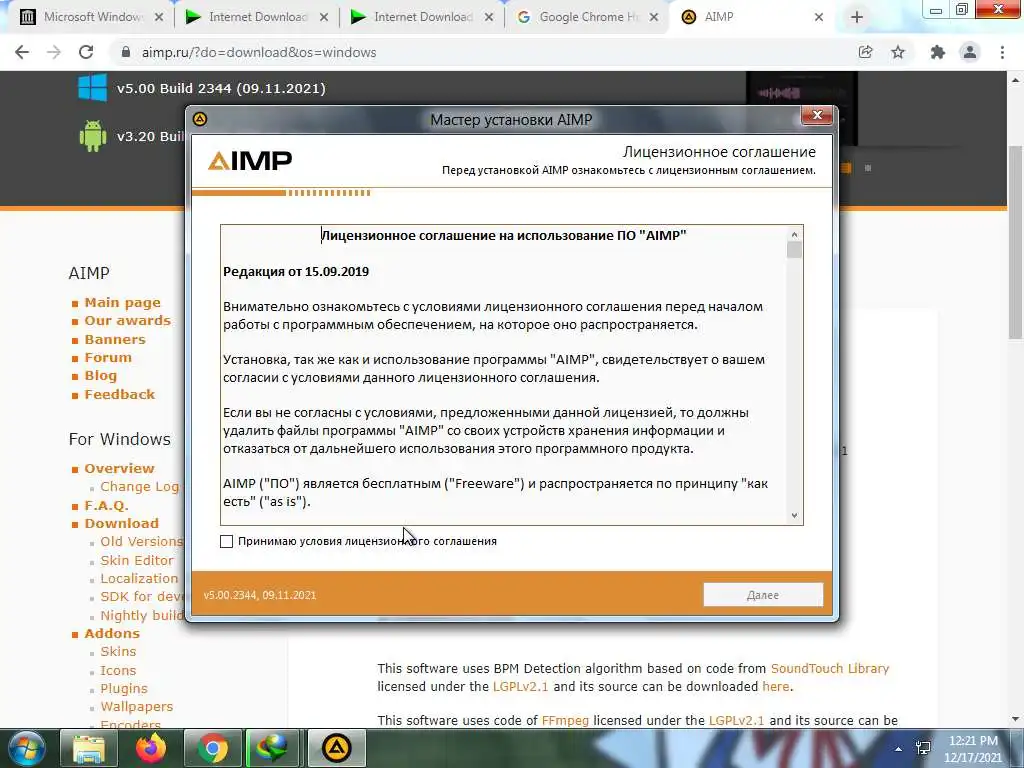Bookmark this page with star icon
1024x768 pixels.
click(x=898, y=52)
